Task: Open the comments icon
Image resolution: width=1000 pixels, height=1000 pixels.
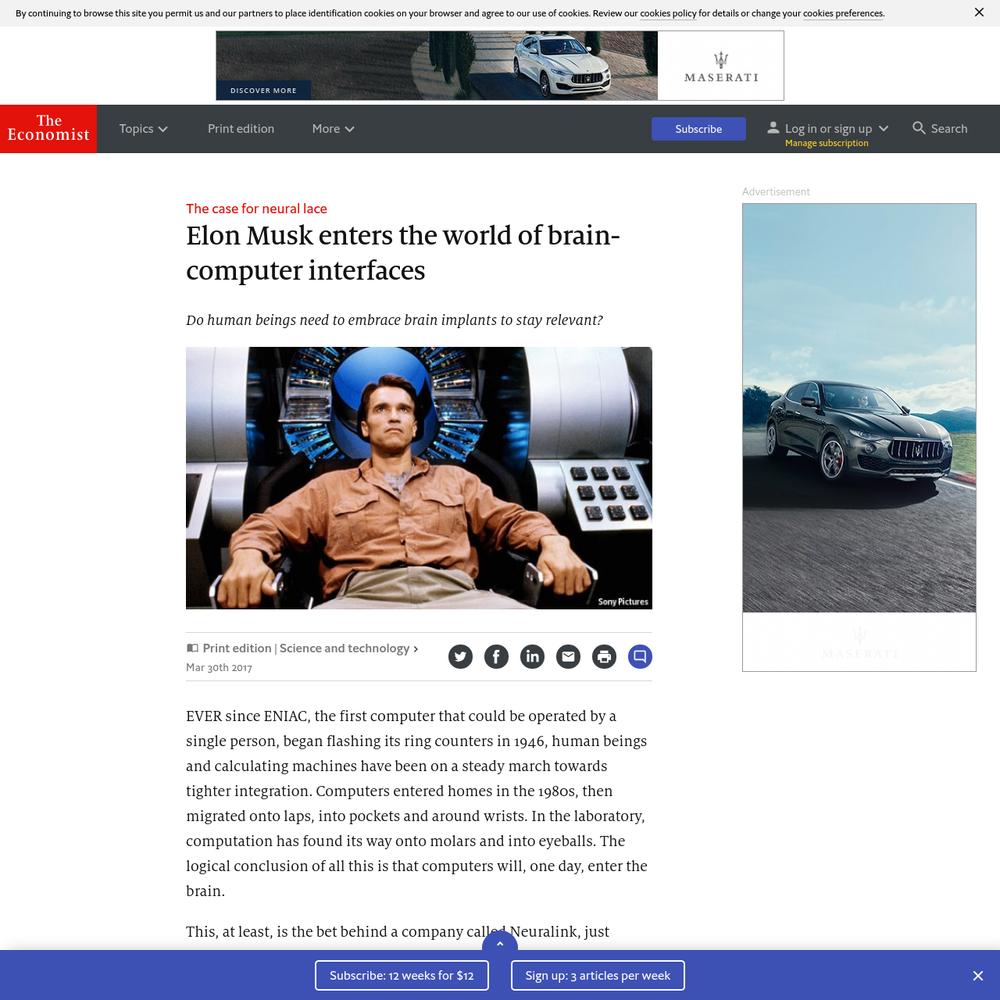Action: (x=640, y=656)
